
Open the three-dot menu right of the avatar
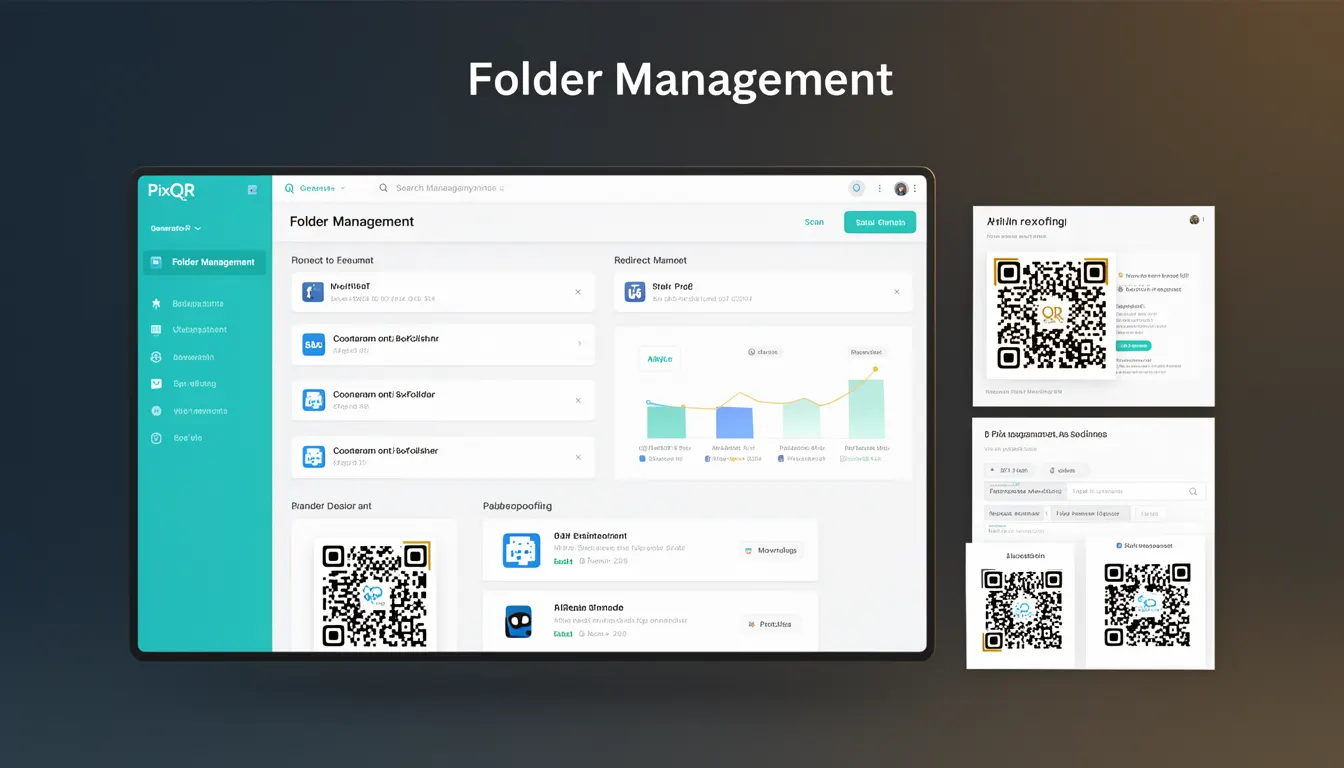coord(915,188)
